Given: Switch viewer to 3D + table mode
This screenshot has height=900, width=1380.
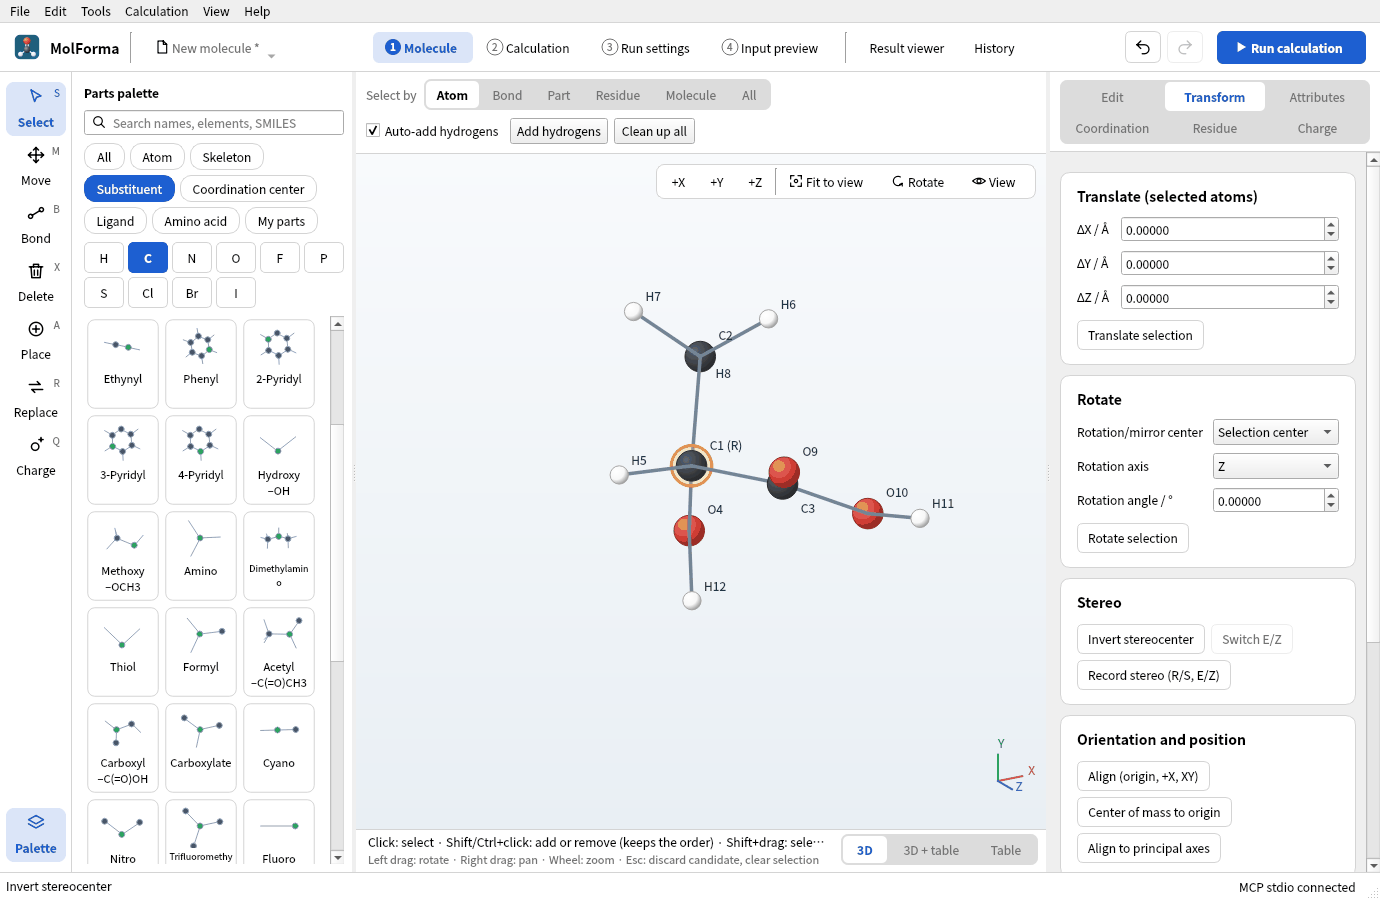Looking at the screenshot, I should 931,850.
